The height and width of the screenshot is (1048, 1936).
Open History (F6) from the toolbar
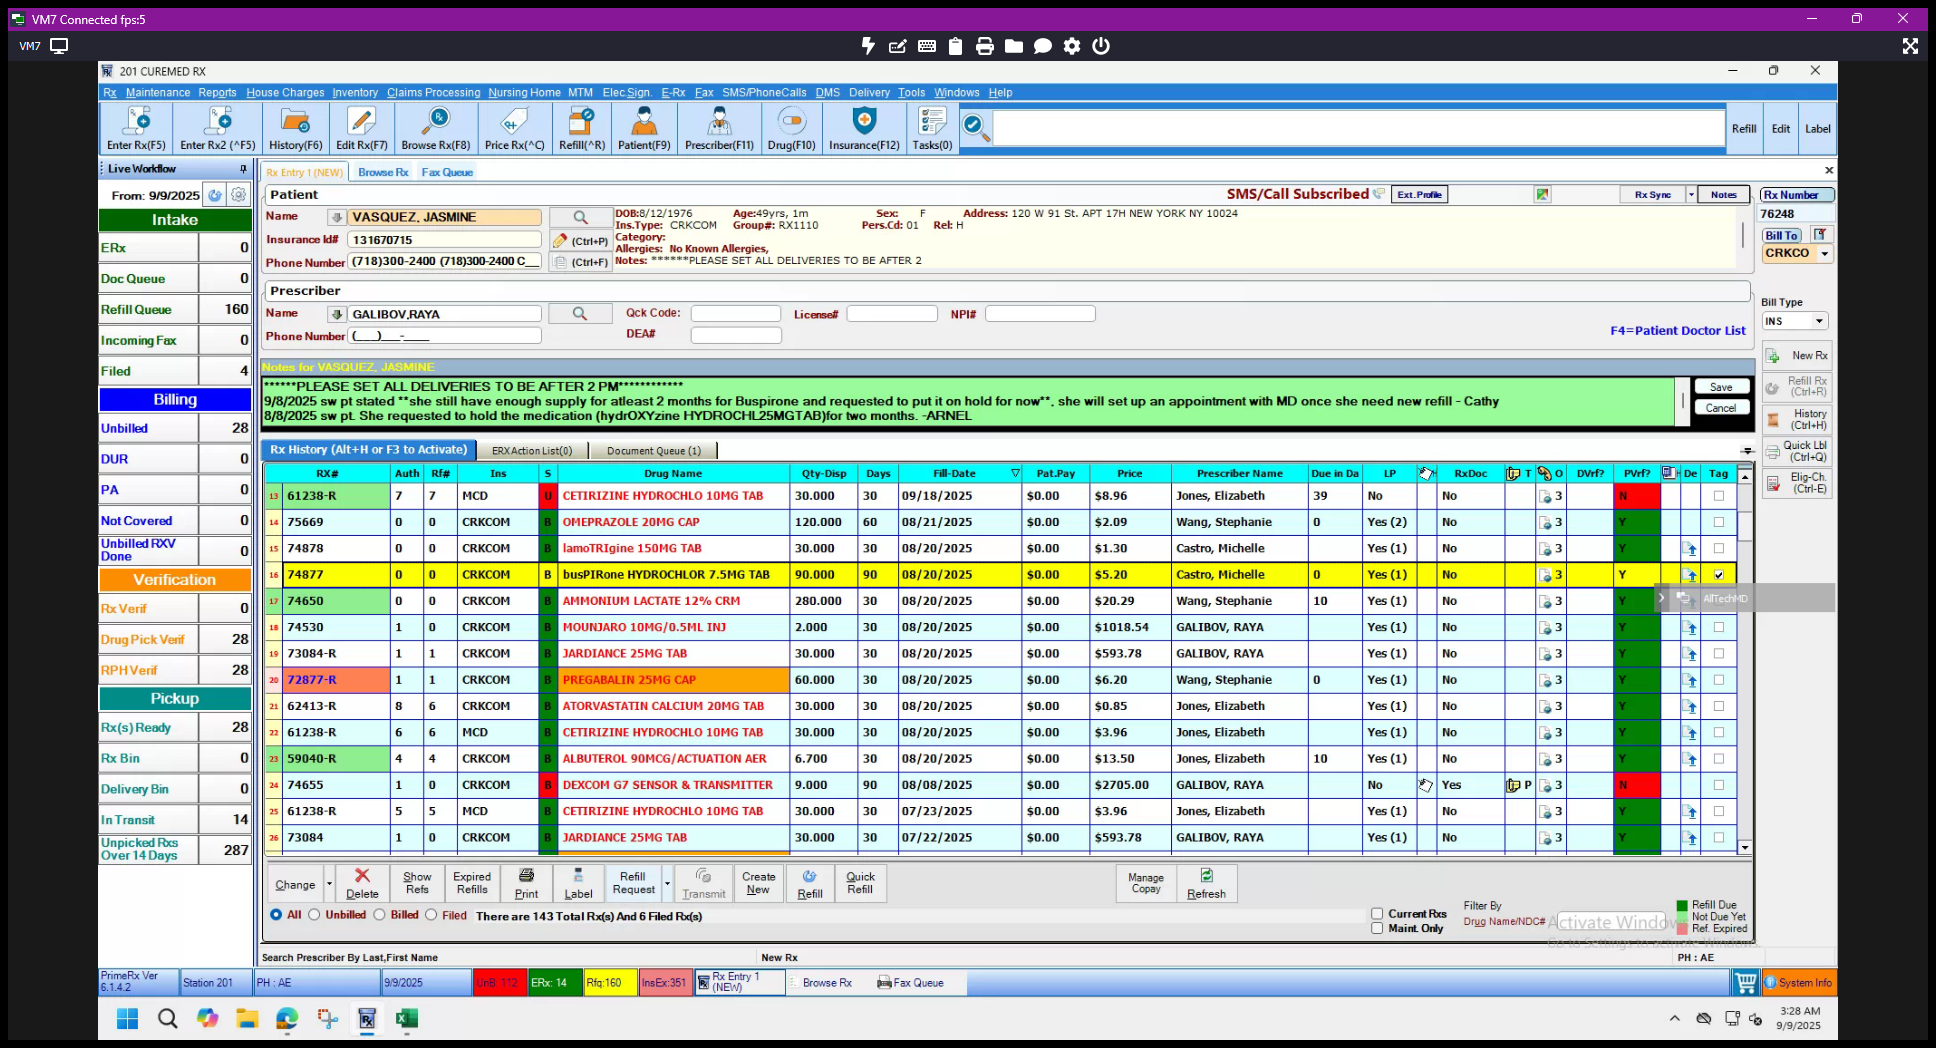[x=295, y=129]
